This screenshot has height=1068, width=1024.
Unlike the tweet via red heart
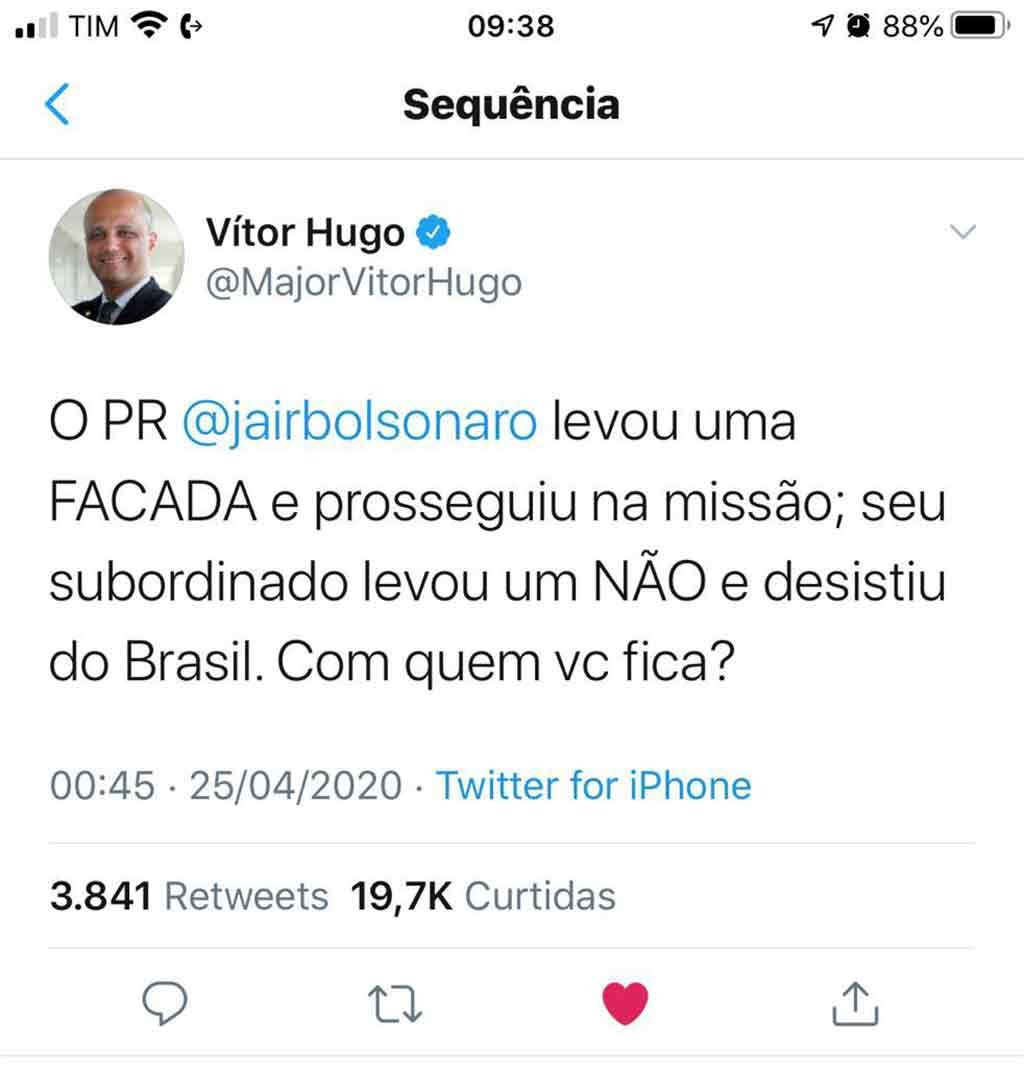coord(625,1003)
